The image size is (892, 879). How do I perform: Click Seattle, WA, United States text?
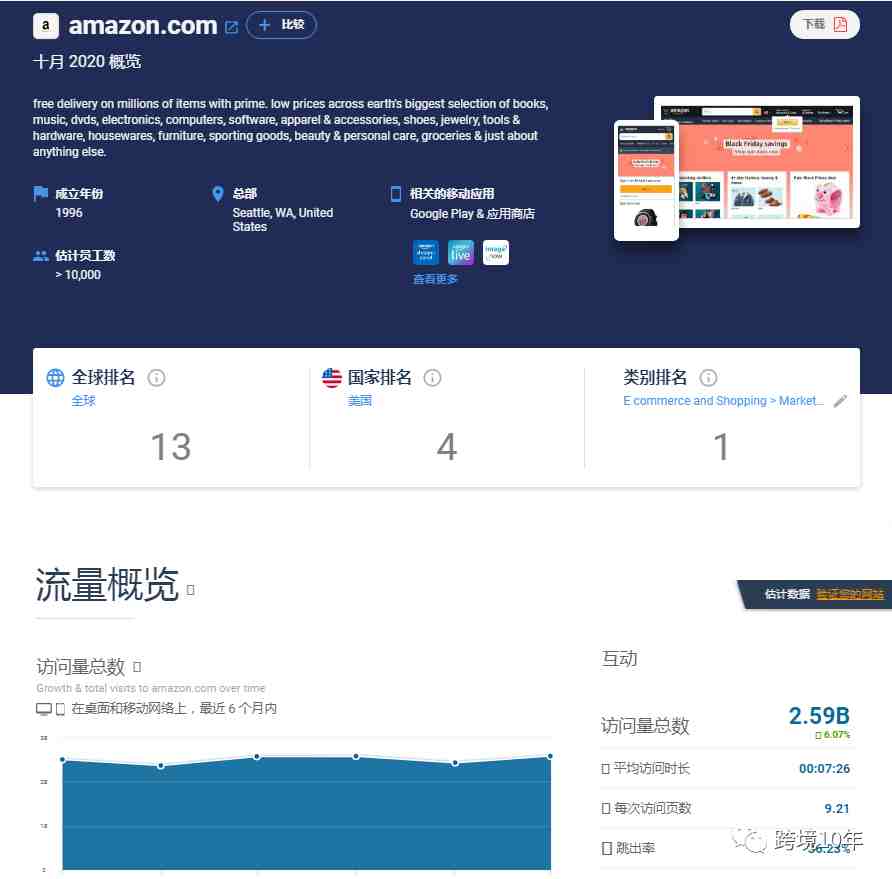pyautogui.click(x=283, y=220)
